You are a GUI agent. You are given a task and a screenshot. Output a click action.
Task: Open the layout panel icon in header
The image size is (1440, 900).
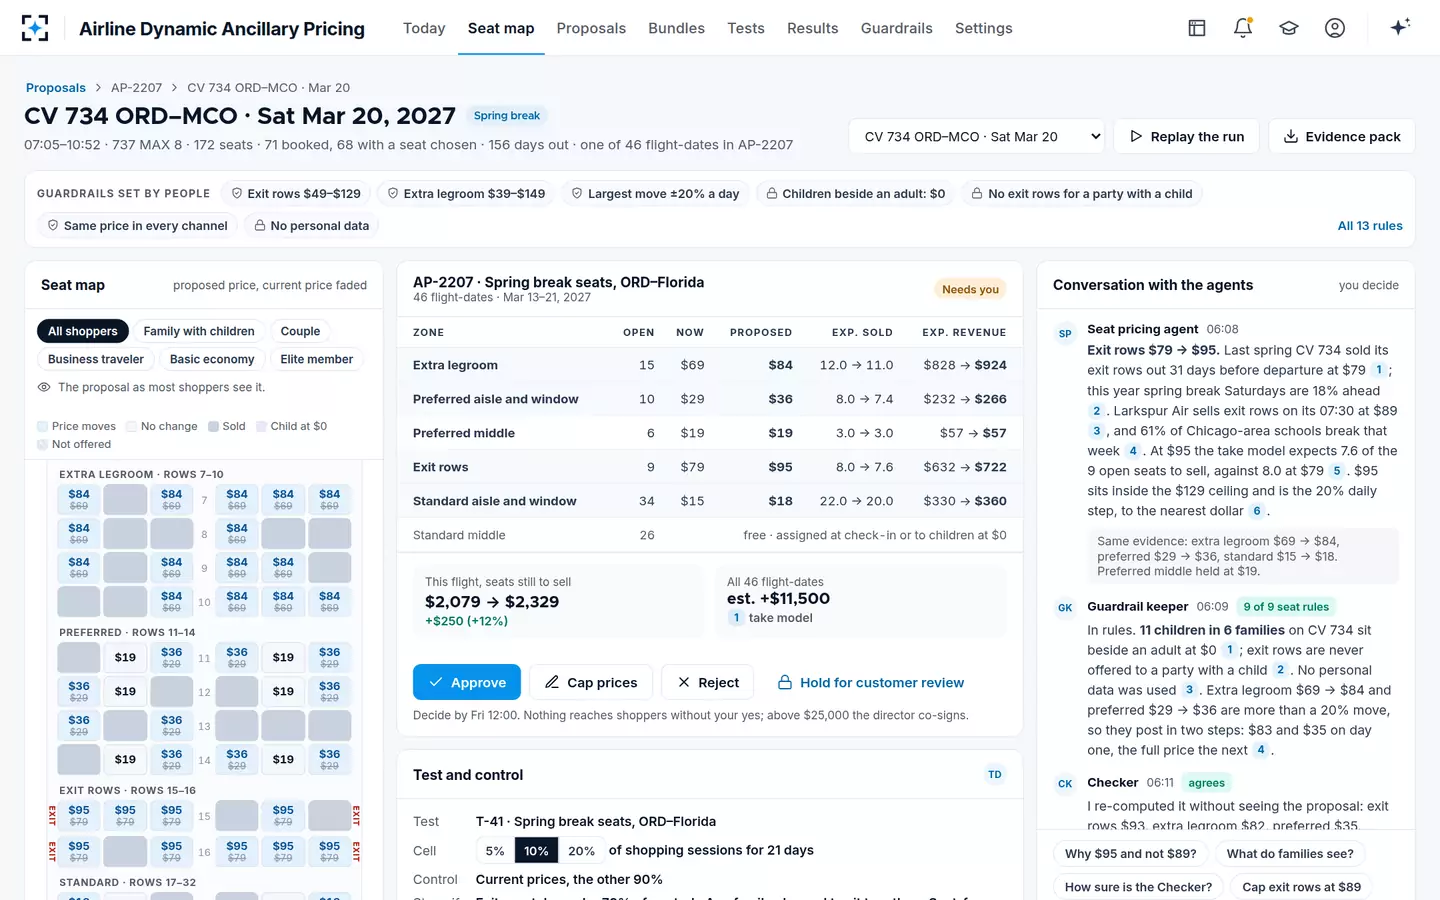(x=1197, y=28)
